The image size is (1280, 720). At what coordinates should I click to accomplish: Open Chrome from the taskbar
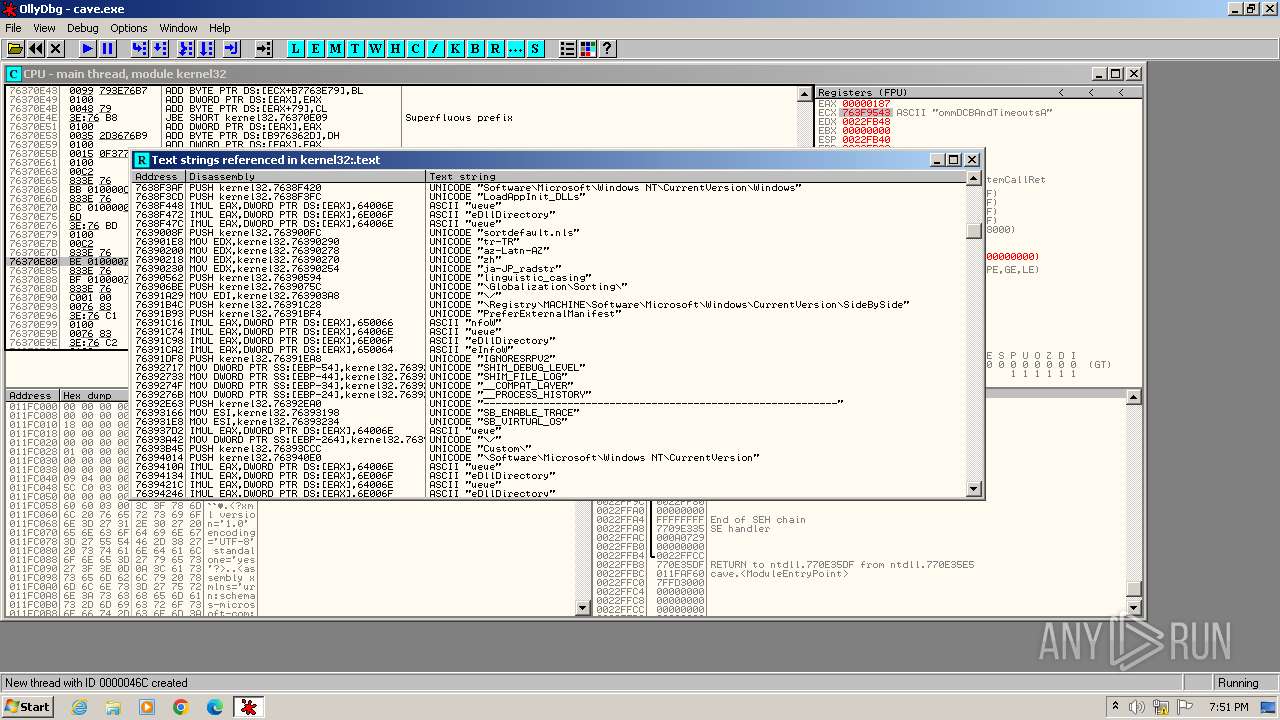(x=181, y=707)
